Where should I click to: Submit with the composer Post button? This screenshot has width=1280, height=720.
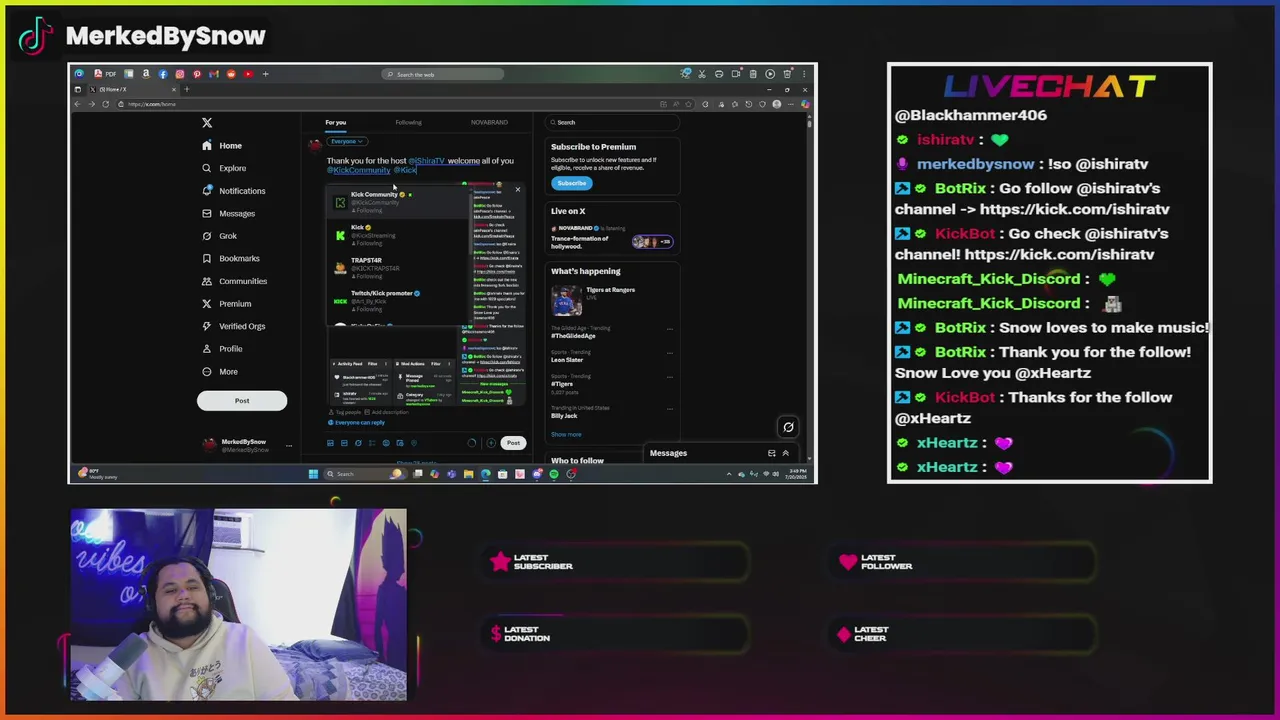[x=513, y=443]
